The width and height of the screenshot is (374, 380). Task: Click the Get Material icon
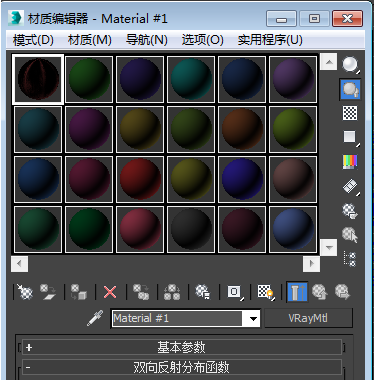[x=25, y=292]
